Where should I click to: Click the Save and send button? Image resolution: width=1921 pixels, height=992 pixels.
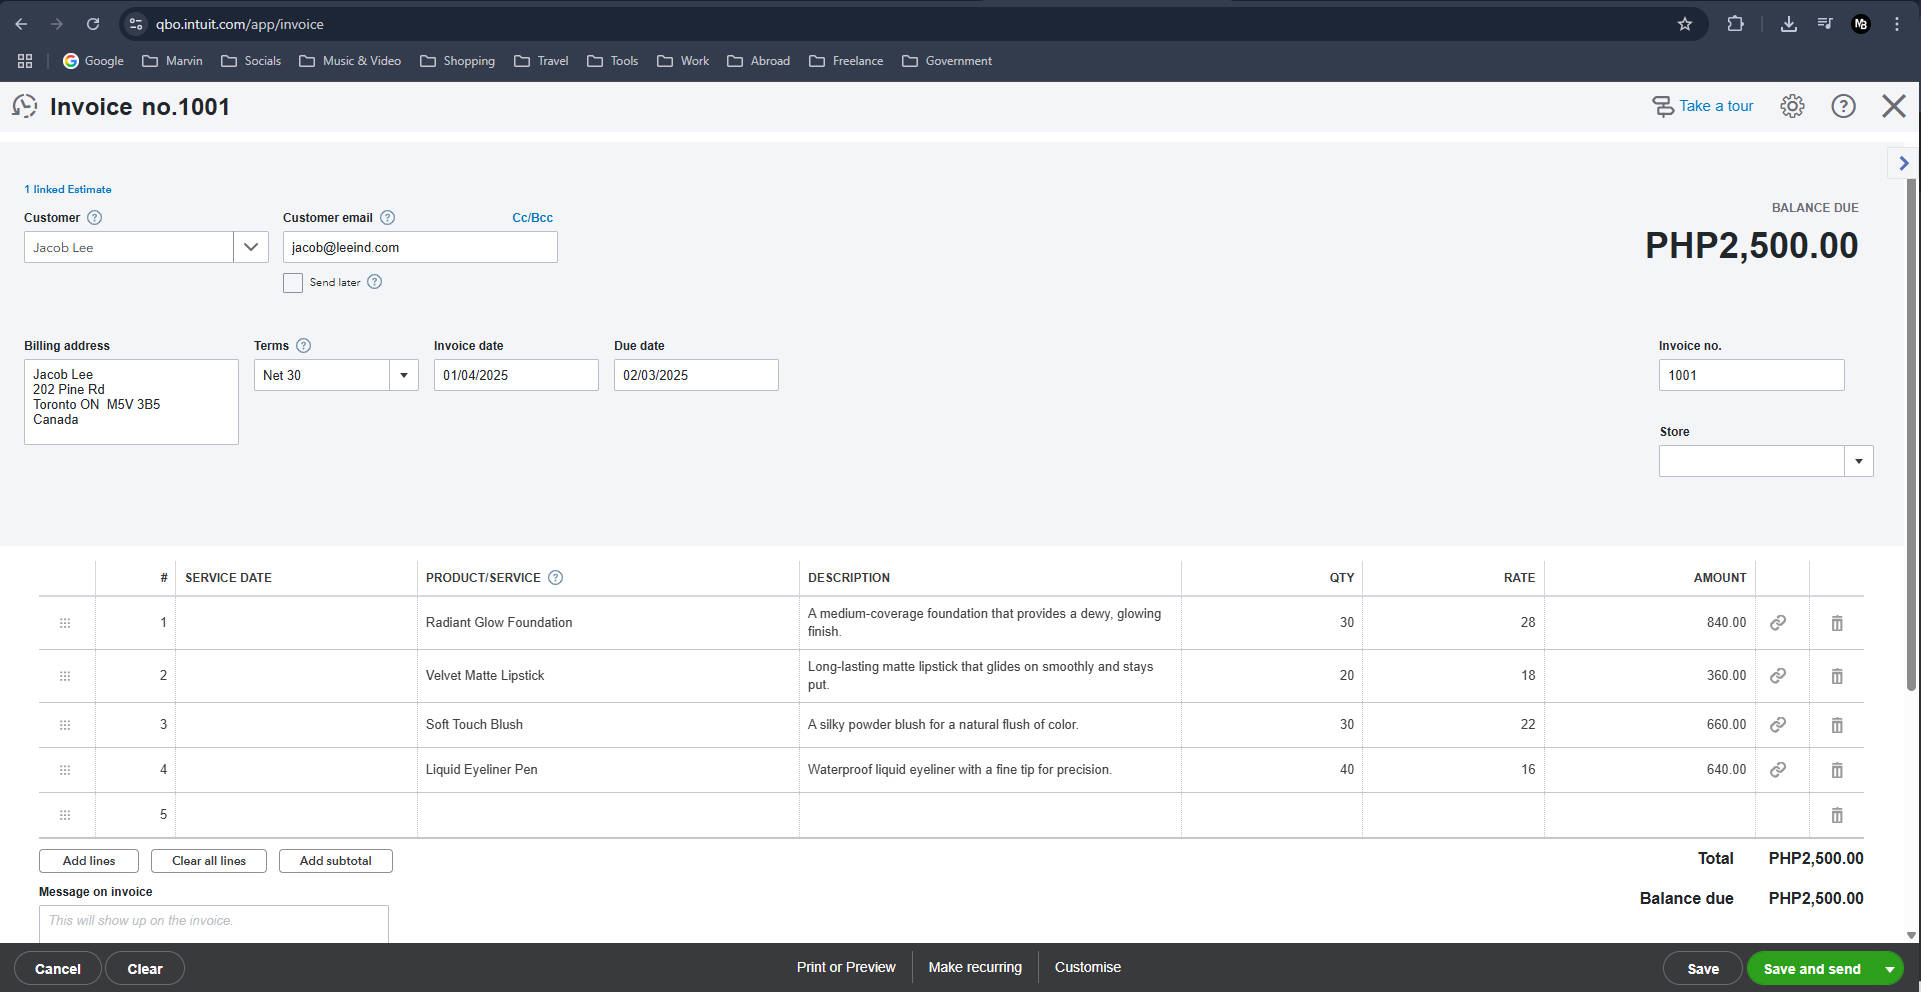tap(1812, 969)
